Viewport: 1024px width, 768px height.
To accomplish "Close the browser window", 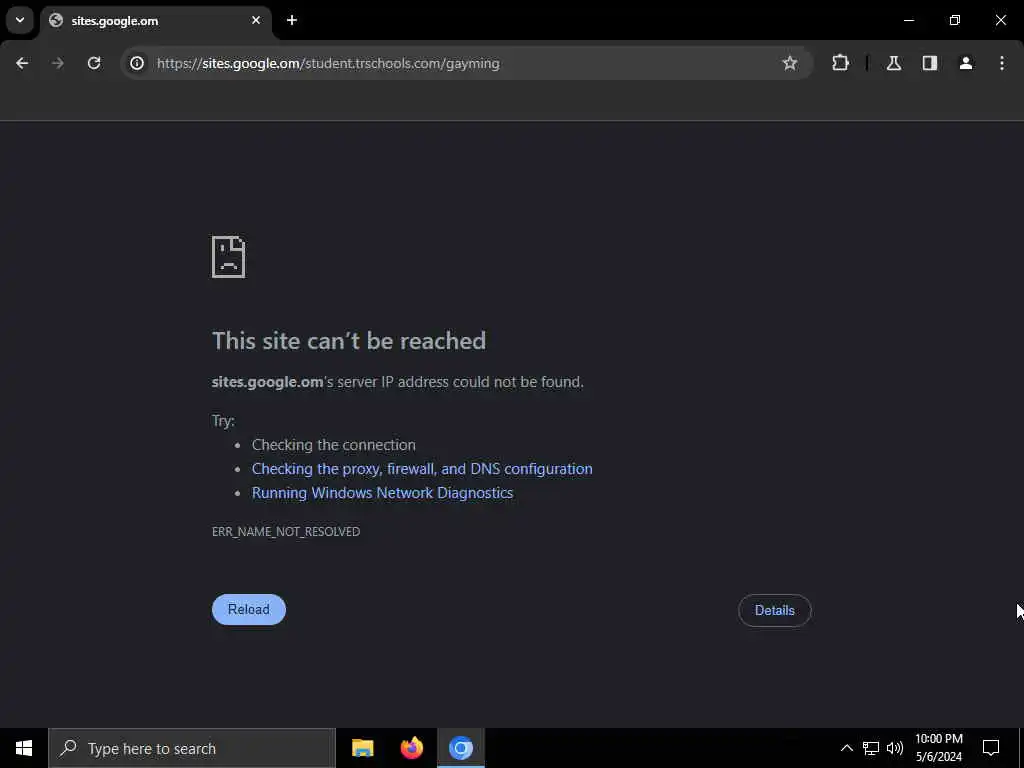I will pyautogui.click(x=1000, y=20).
